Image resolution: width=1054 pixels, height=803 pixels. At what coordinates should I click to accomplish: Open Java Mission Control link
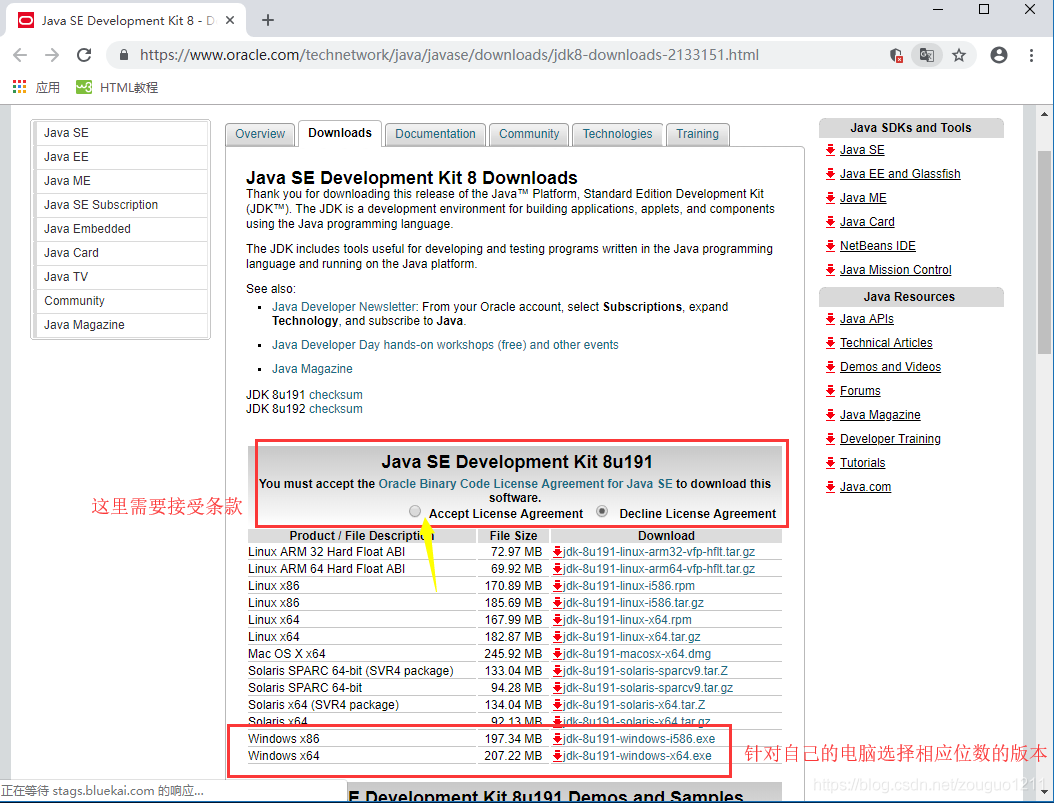[895, 270]
